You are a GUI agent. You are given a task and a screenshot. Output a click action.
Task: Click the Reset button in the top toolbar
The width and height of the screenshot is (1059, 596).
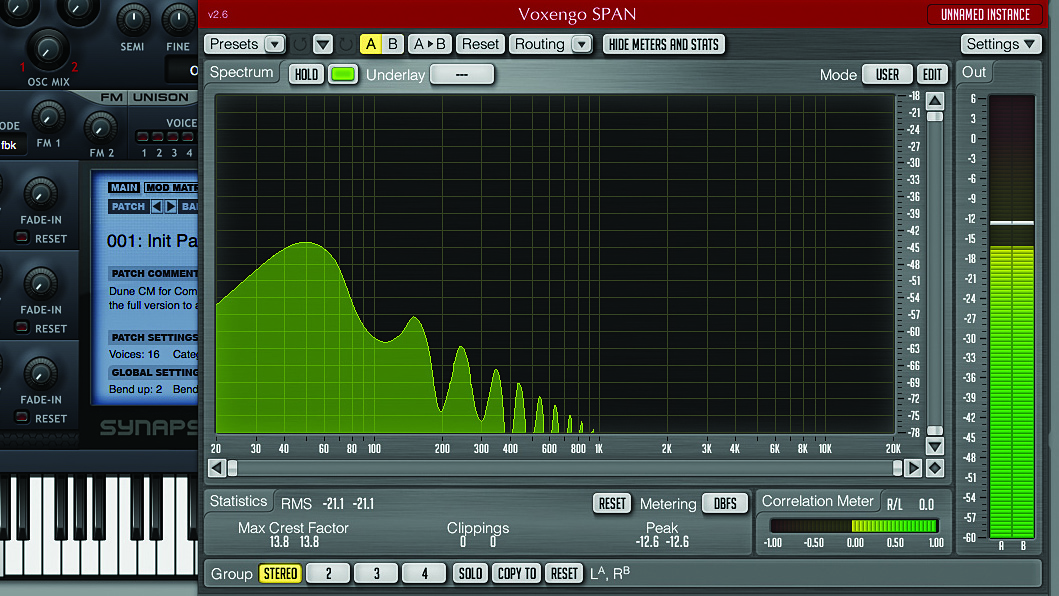point(480,45)
